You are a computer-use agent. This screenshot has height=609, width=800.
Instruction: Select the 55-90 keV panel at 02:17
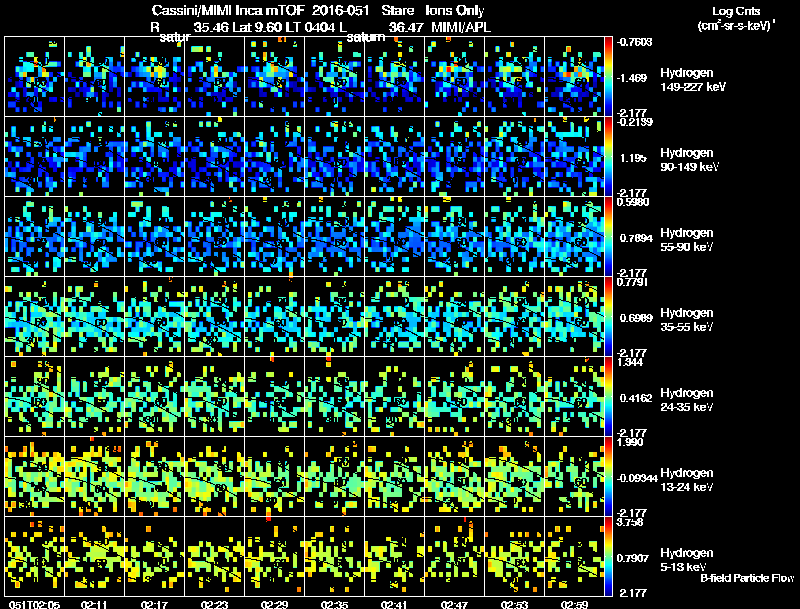coord(155,237)
